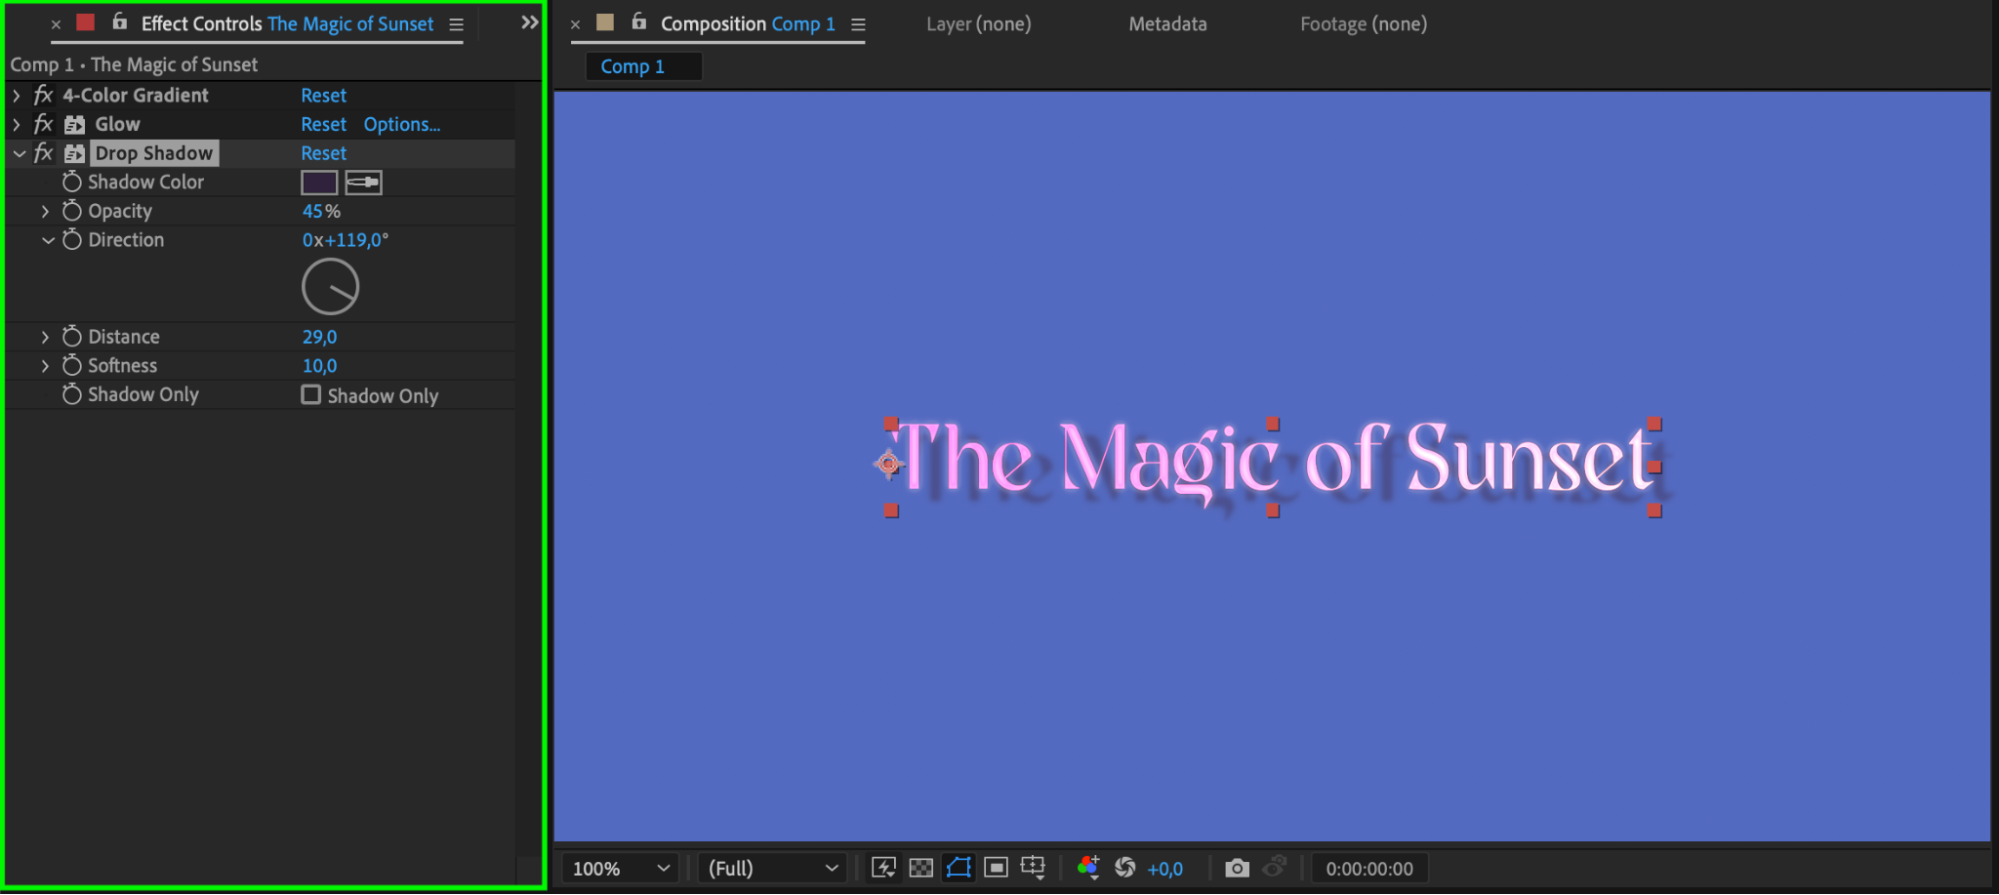Reset the Drop Shadow effect

[x=323, y=153]
